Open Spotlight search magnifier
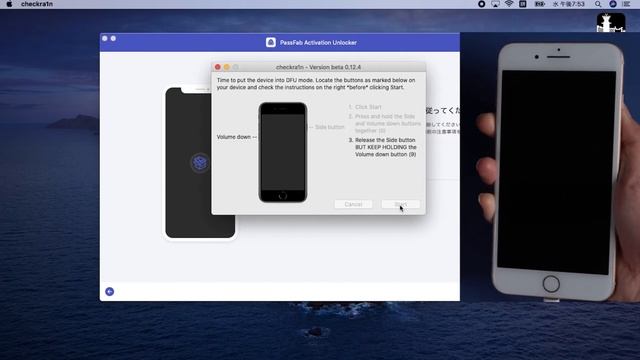The image size is (640, 360). point(598,4)
